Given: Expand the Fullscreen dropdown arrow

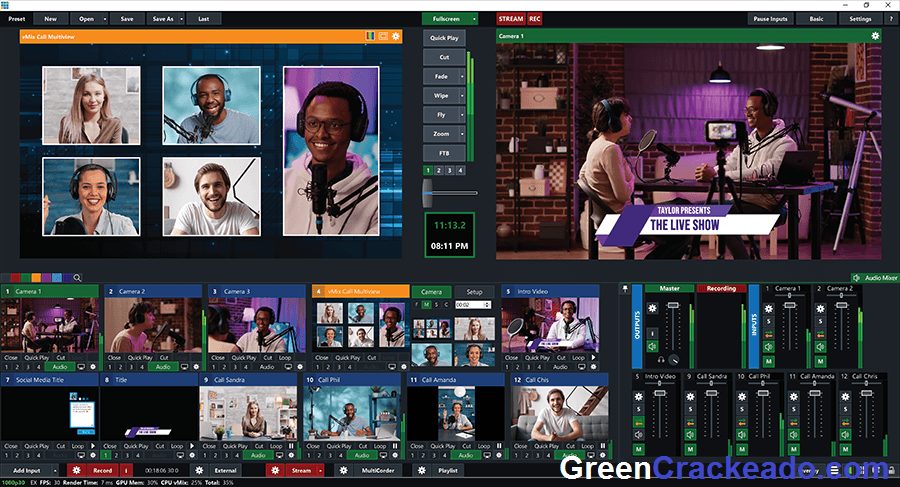Looking at the screenshot, I should [x=472, y=19].
